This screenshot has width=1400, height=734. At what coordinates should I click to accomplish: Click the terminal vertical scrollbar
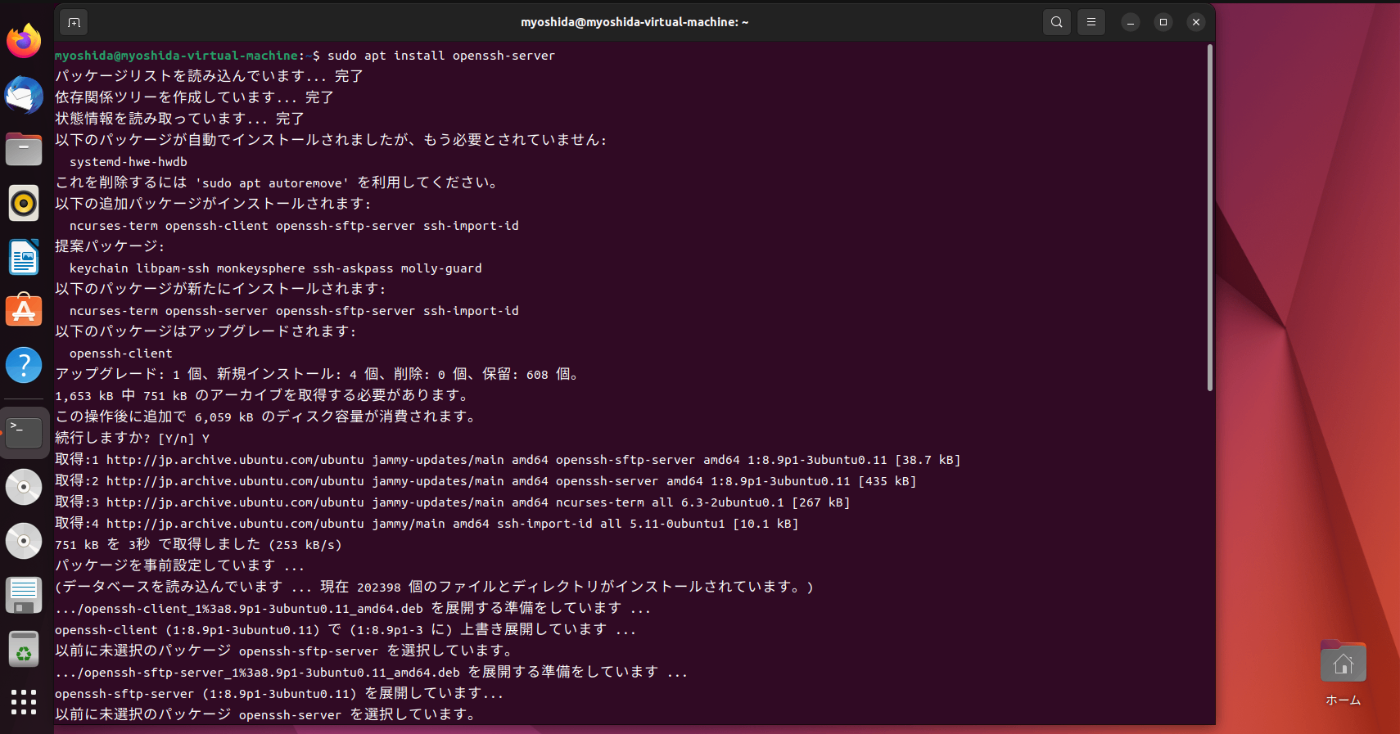1210,218
